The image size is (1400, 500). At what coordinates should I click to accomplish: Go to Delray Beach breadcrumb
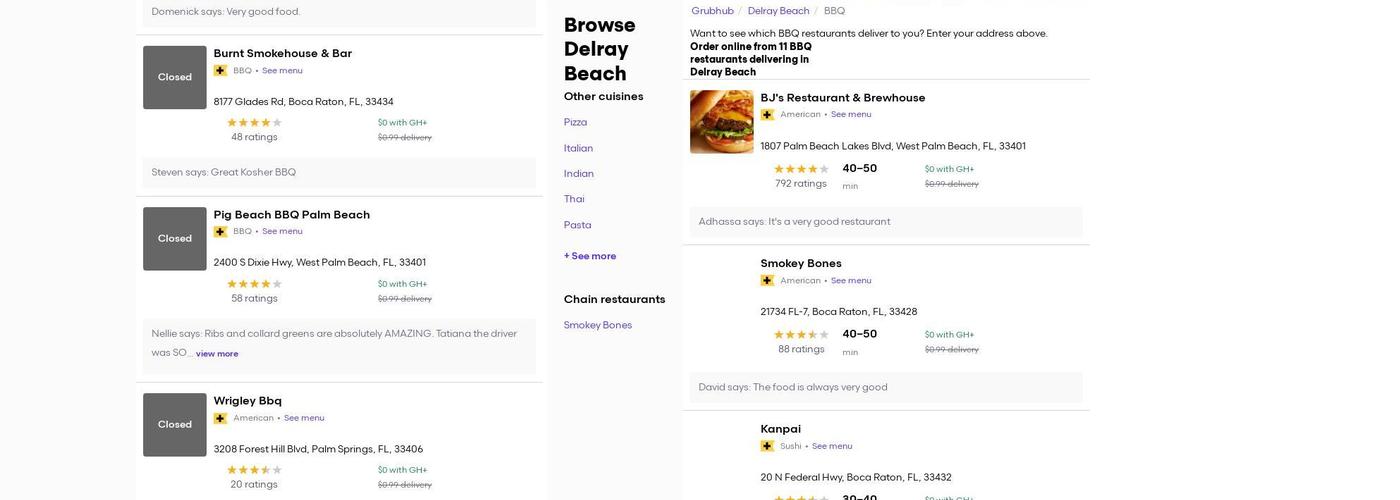(x=778, y=11)
